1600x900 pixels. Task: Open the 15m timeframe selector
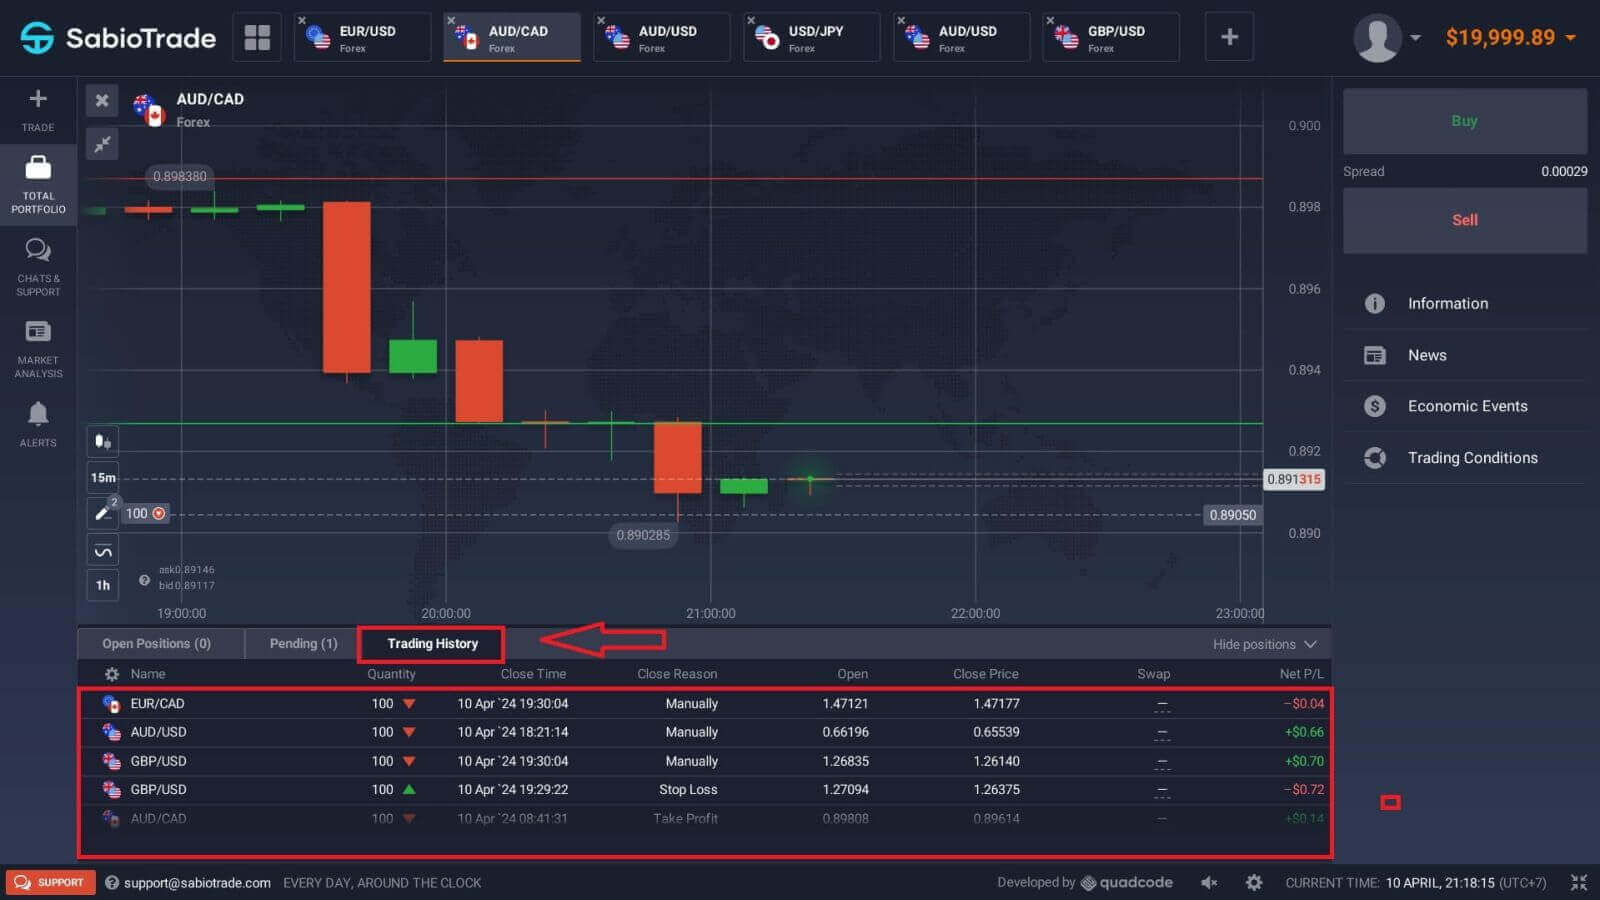[102, 477]
